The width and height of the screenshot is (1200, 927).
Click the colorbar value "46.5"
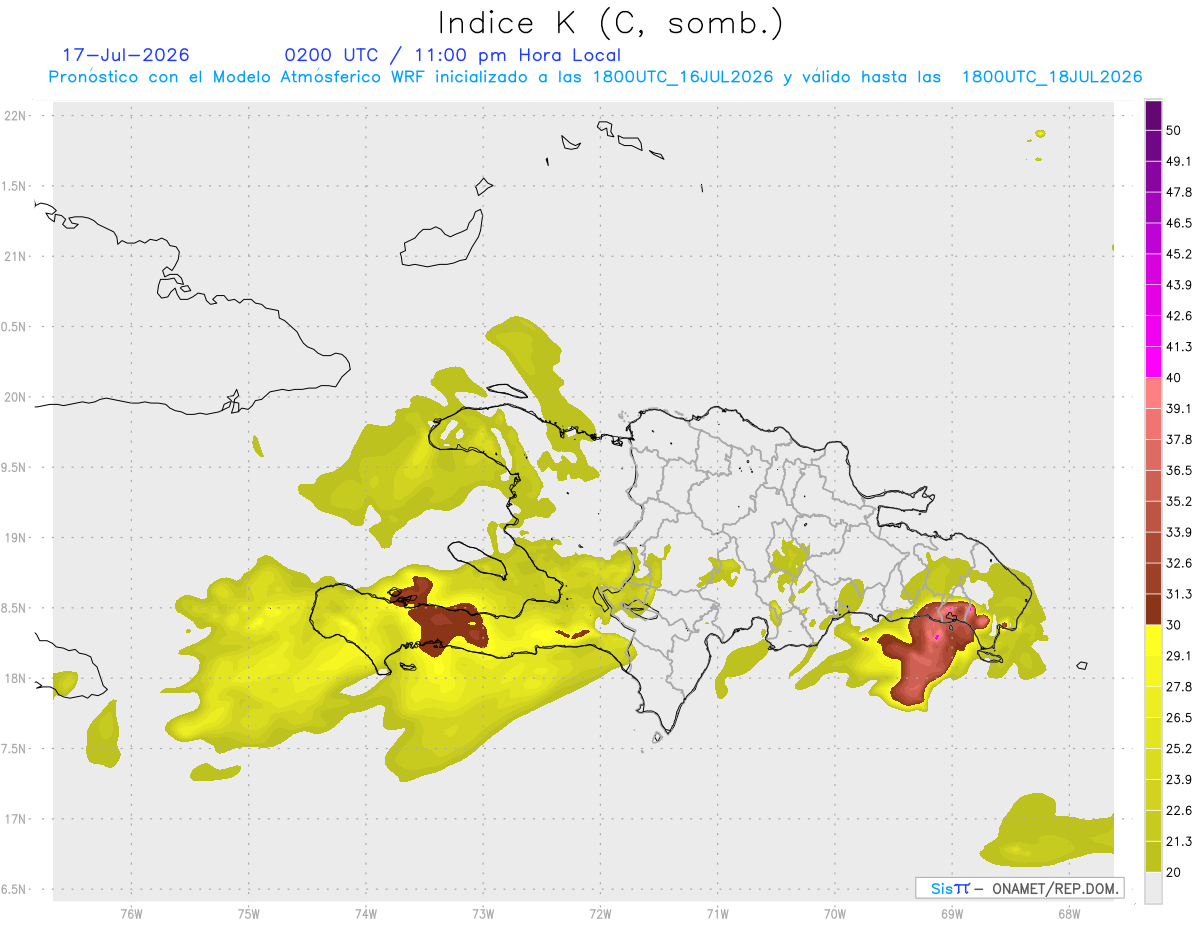pos(1179,223)
